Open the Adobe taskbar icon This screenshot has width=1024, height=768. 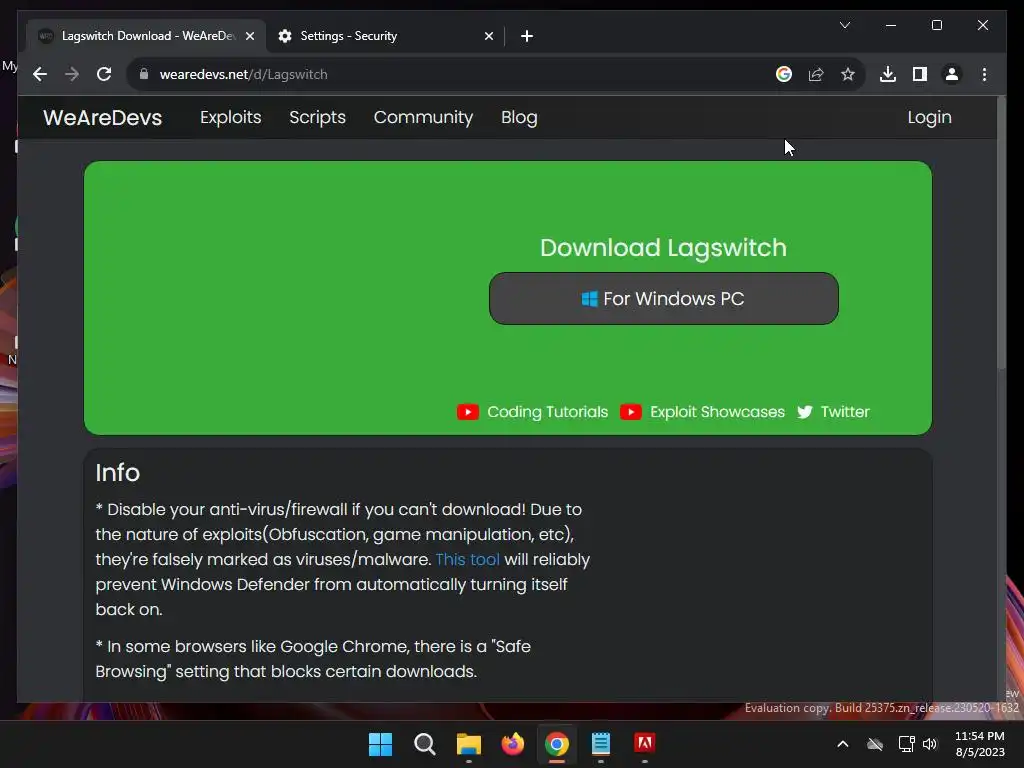tap(645, 744)
